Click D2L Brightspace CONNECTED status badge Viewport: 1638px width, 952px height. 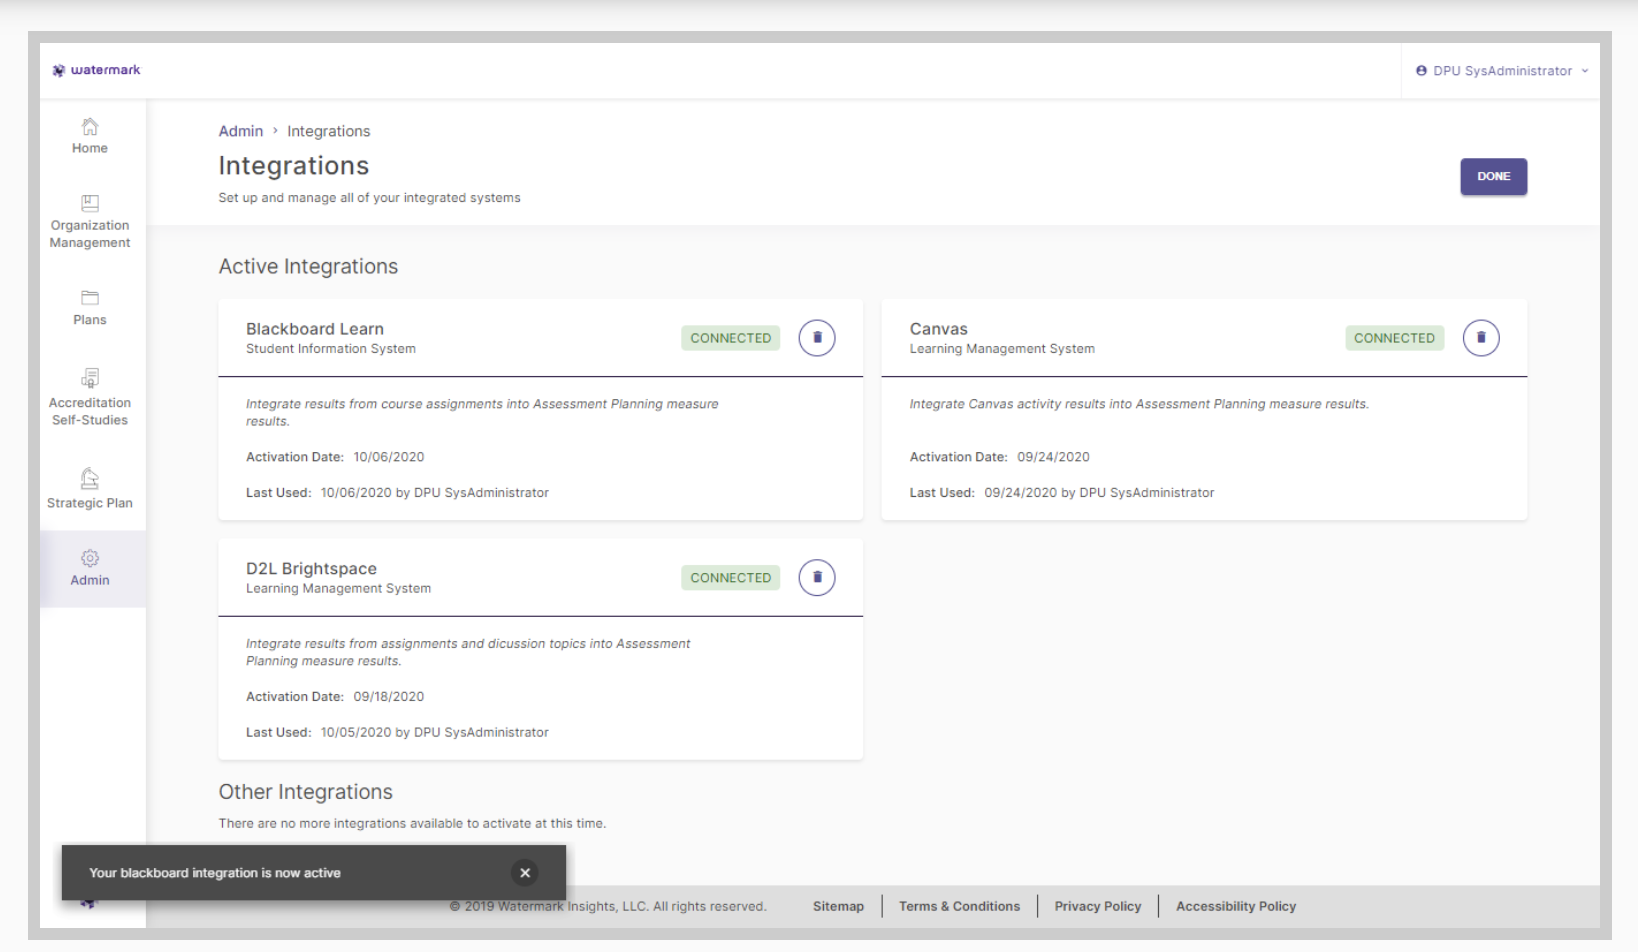click(731, 578)
